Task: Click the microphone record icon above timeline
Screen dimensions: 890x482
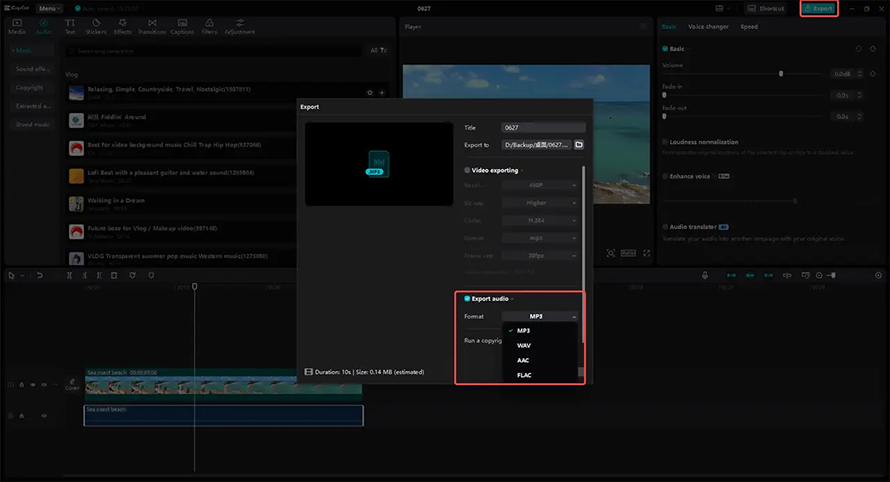Action: coord(704,275)
